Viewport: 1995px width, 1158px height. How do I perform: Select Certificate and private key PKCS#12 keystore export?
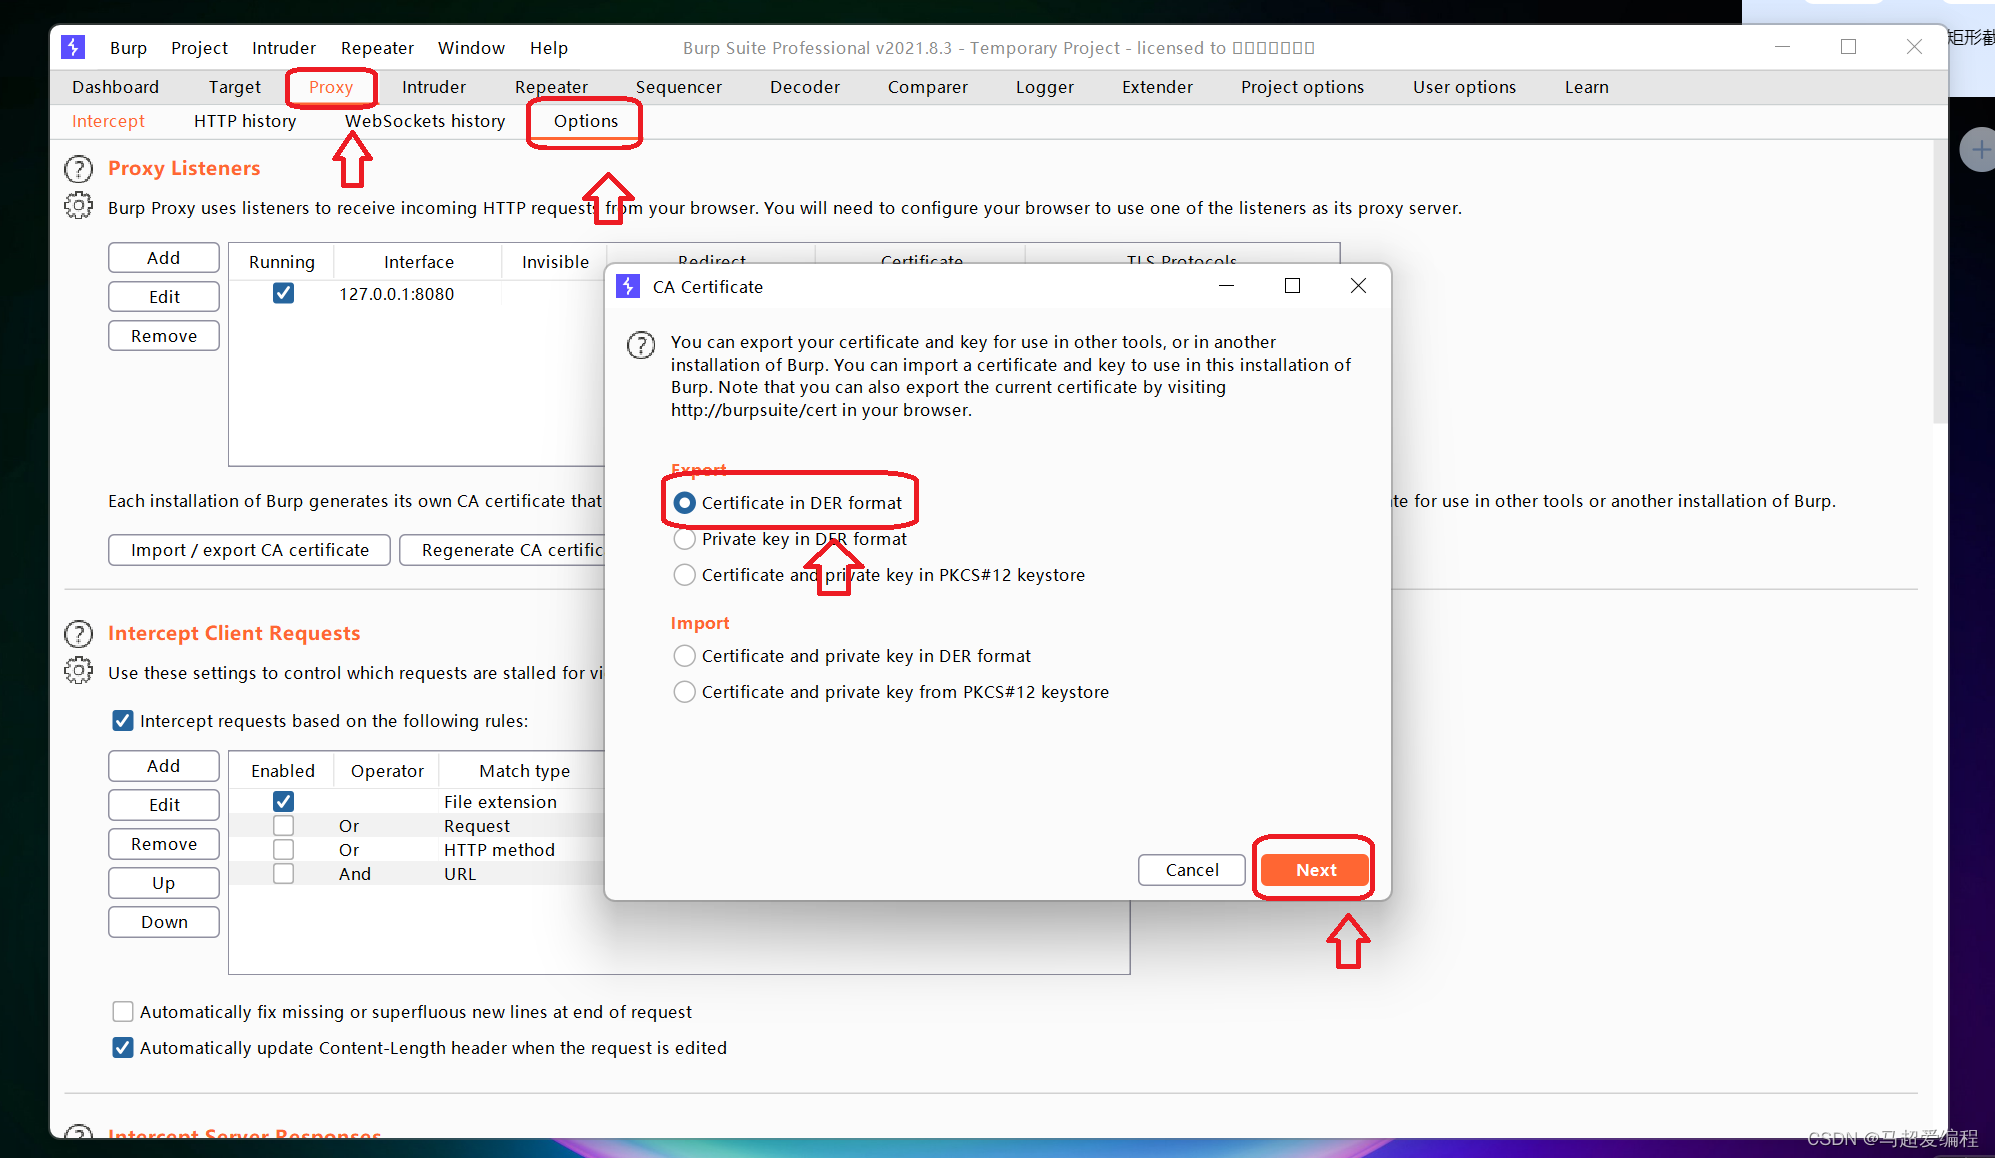685,575
